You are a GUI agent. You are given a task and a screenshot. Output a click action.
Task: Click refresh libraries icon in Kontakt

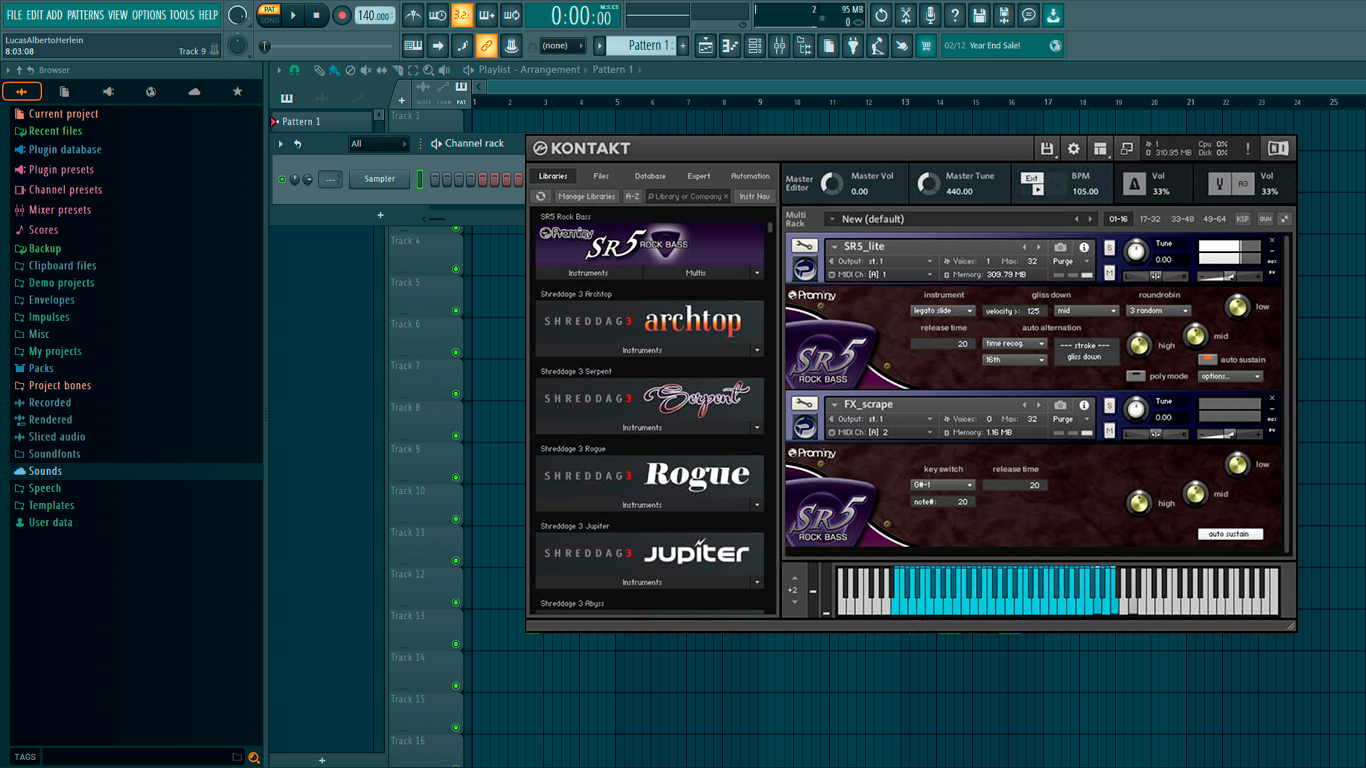click(x=541, y=197)
